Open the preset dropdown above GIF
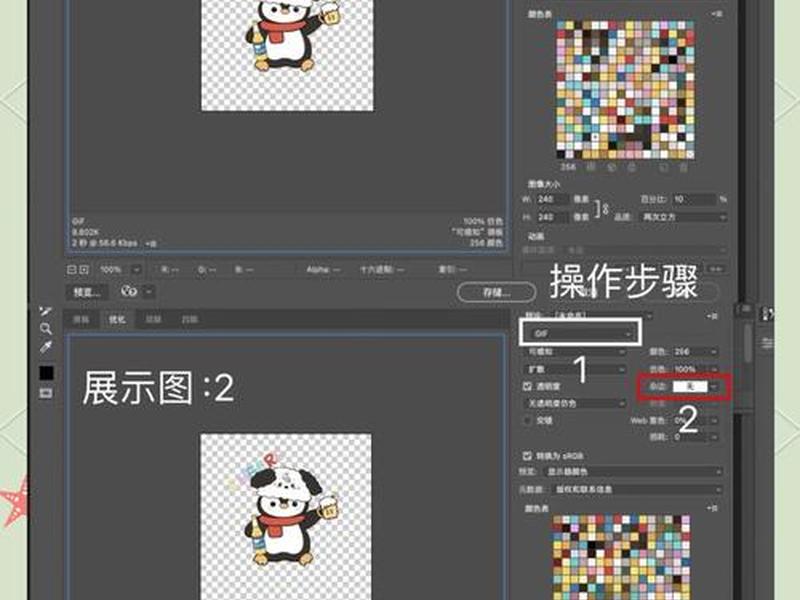This screenshot has height=600, width=800. point(603,316)
